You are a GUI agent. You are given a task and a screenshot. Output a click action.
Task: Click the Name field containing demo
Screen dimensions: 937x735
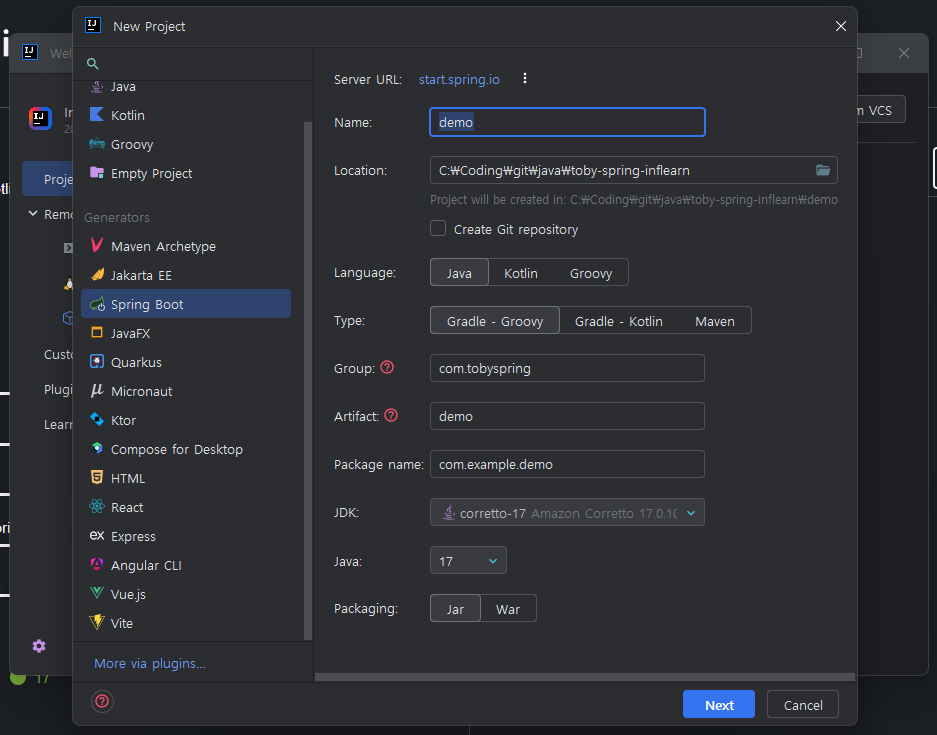(x=567, y=122)
